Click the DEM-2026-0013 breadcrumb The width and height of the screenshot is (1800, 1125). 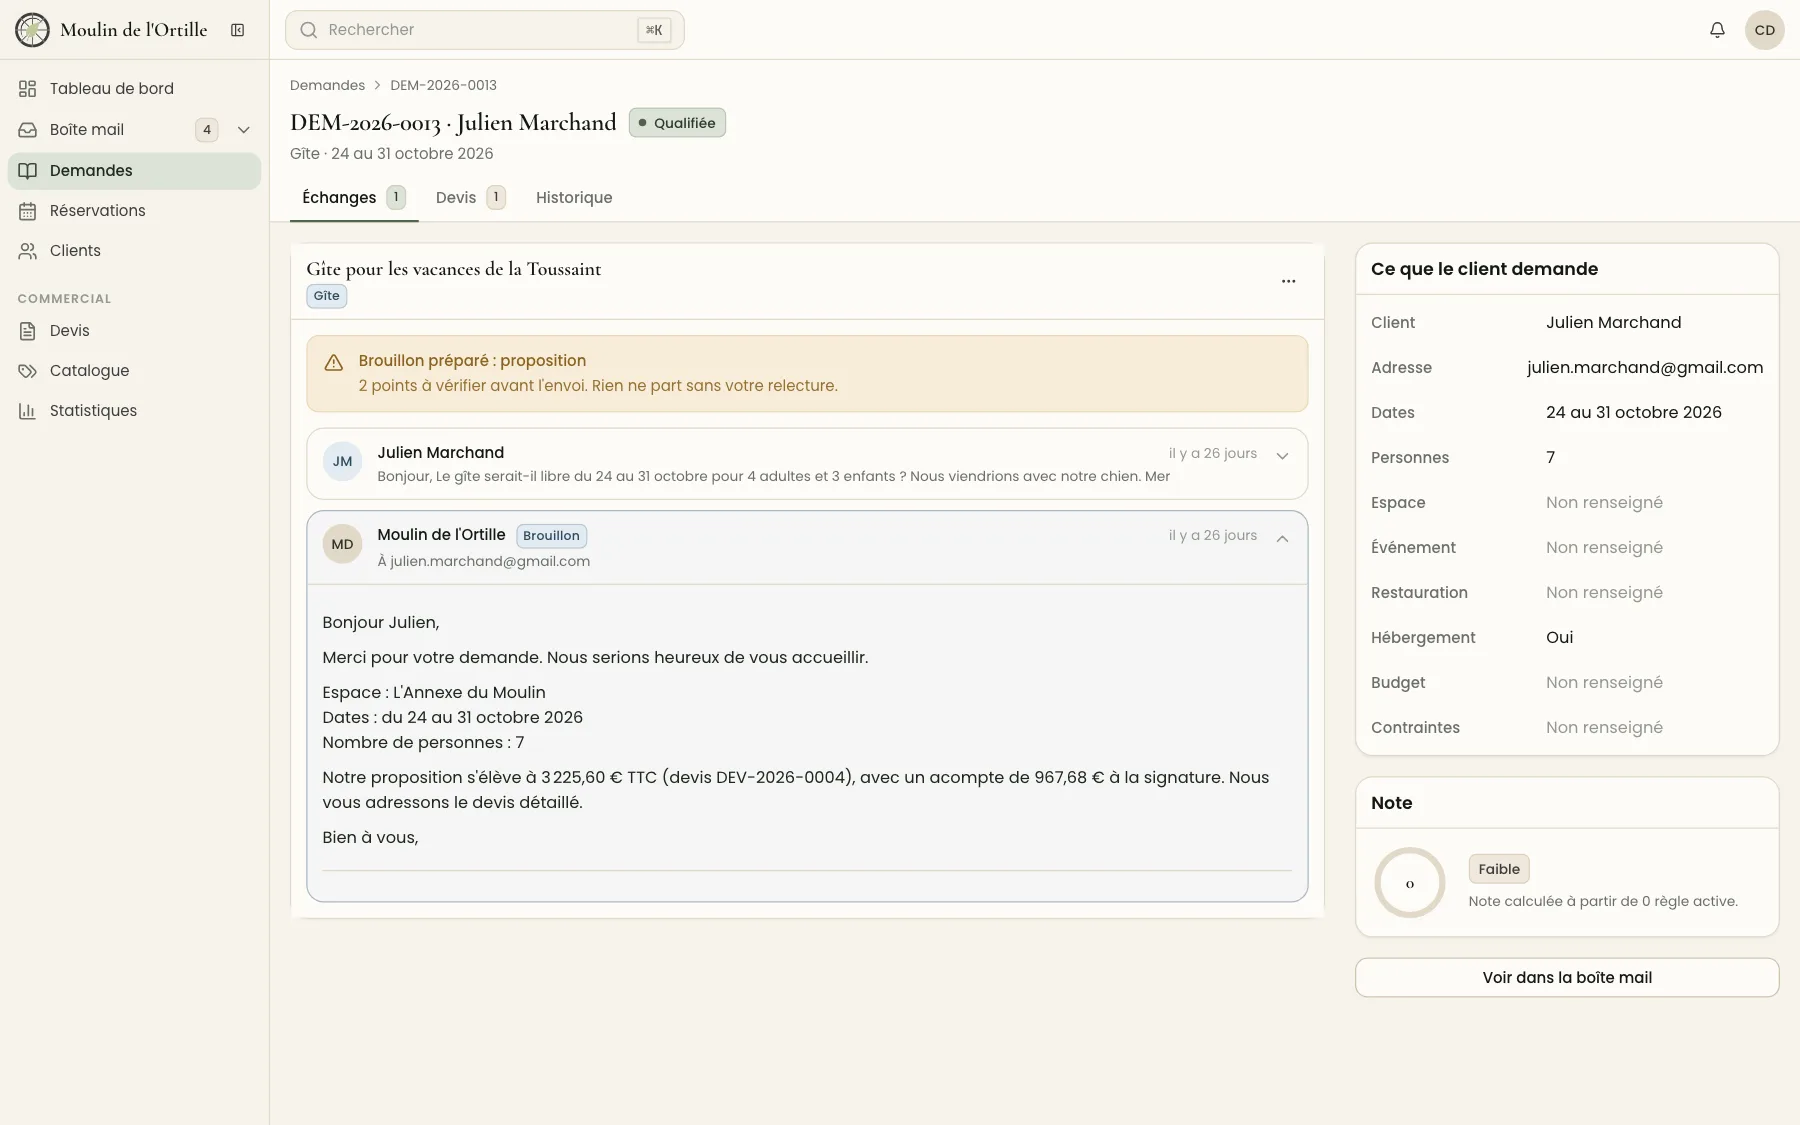443,85
